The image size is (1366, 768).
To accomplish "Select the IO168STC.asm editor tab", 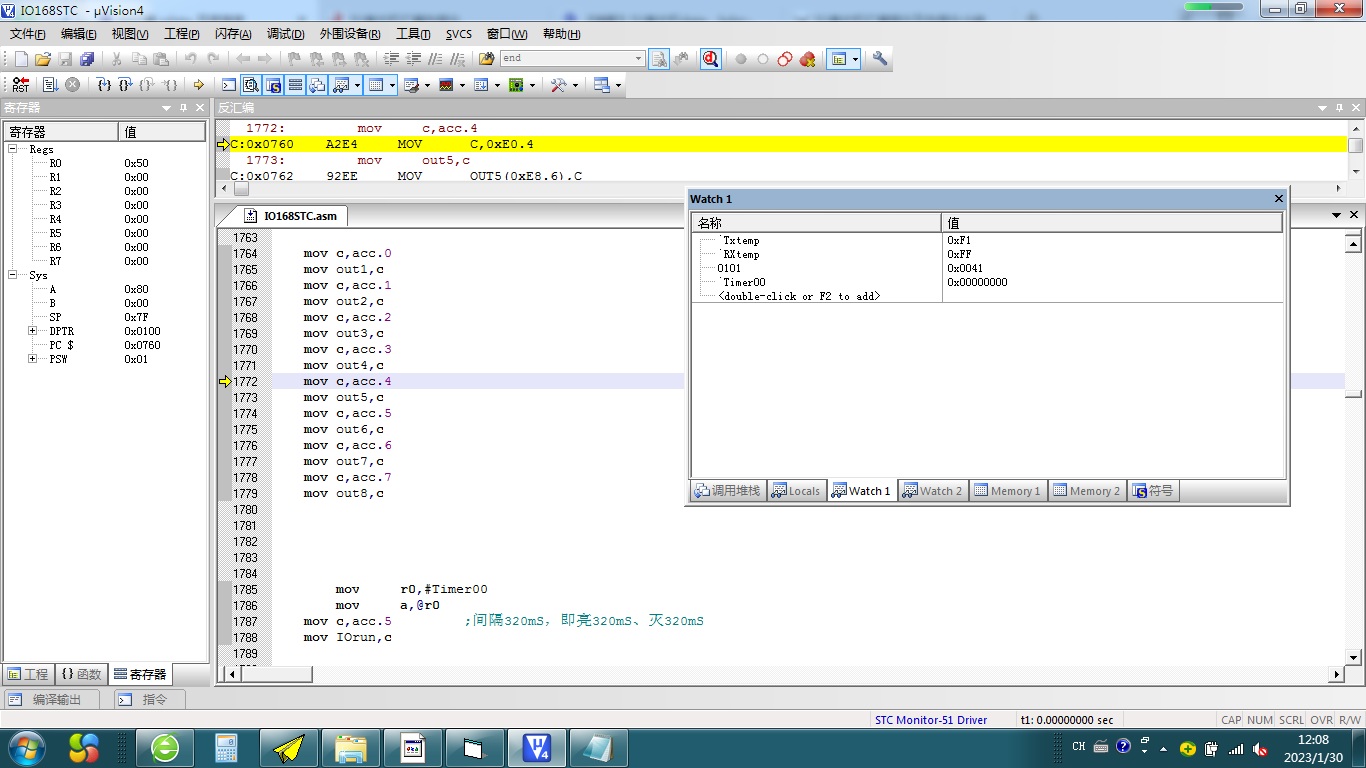I will pyautogui.click(x=292, y=215).
